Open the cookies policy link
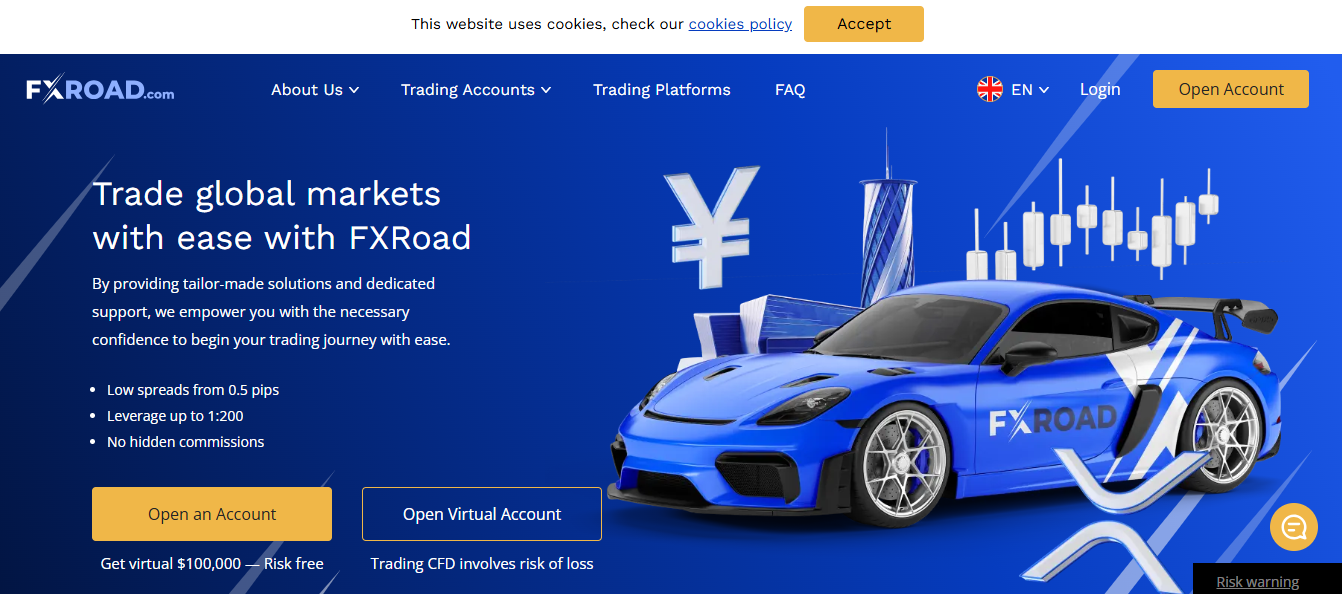 (740, 24)
